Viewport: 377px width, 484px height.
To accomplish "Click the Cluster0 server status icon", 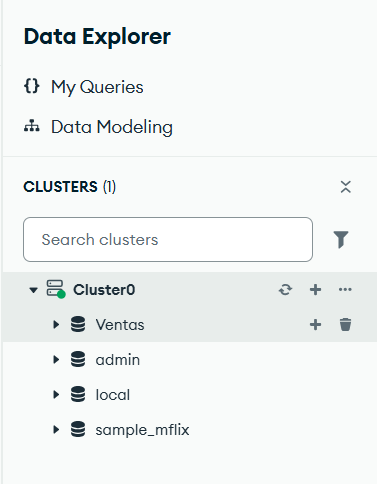I will click(55, 289).
